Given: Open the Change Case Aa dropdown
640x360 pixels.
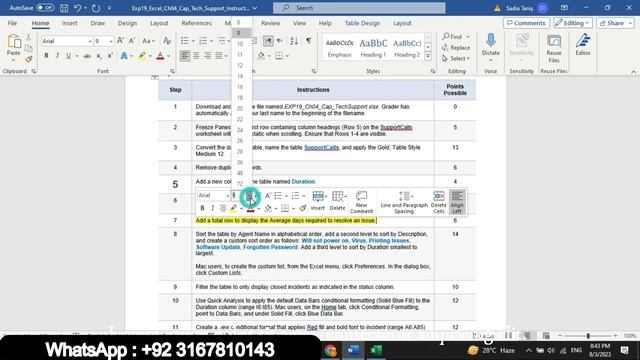Looking at the screenshot, I should pyautogui.click(x=148, y=41).
